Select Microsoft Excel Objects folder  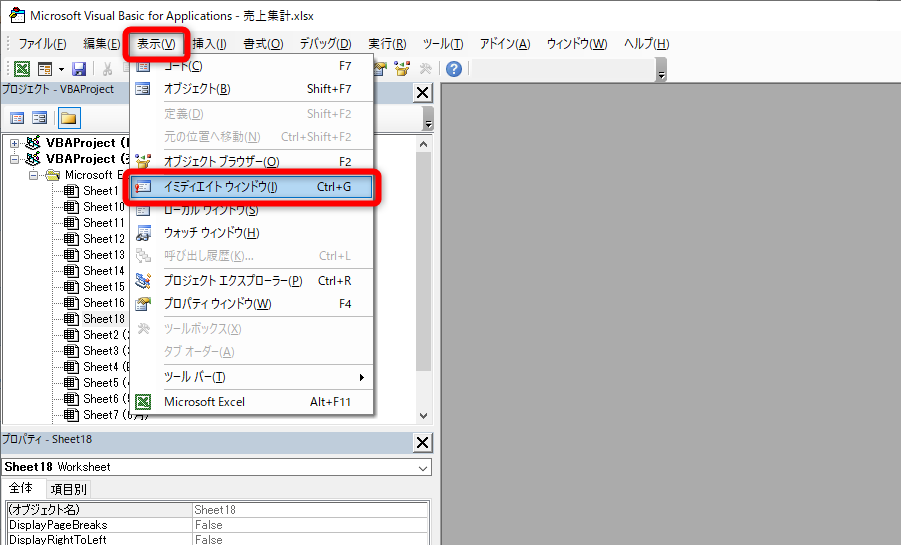click(87, 175)
